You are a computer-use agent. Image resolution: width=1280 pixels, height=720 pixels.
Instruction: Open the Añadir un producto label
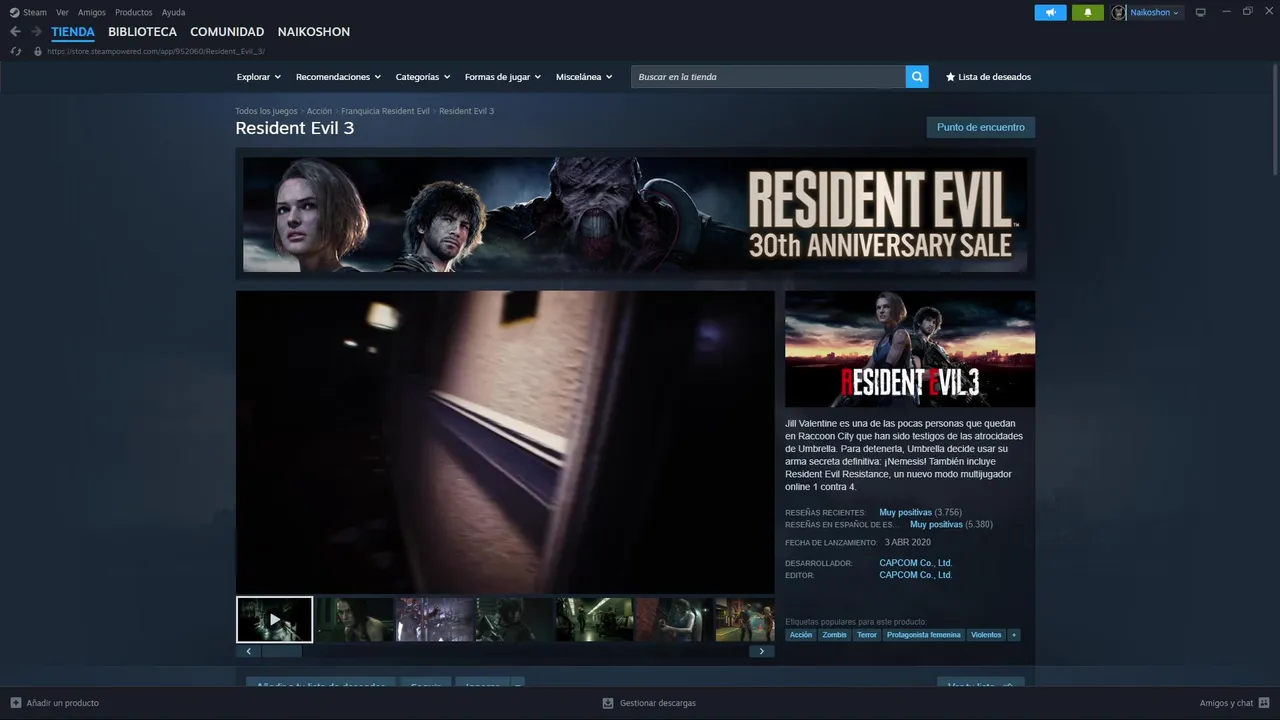[62, 703]
